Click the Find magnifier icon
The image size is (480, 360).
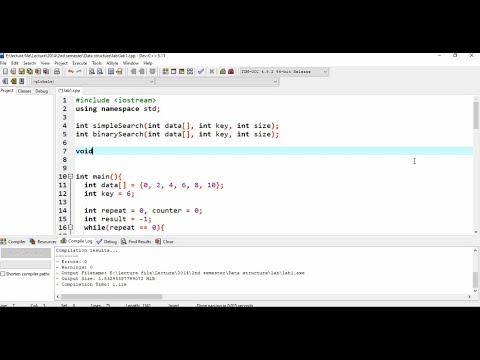[x=92, y=71]
